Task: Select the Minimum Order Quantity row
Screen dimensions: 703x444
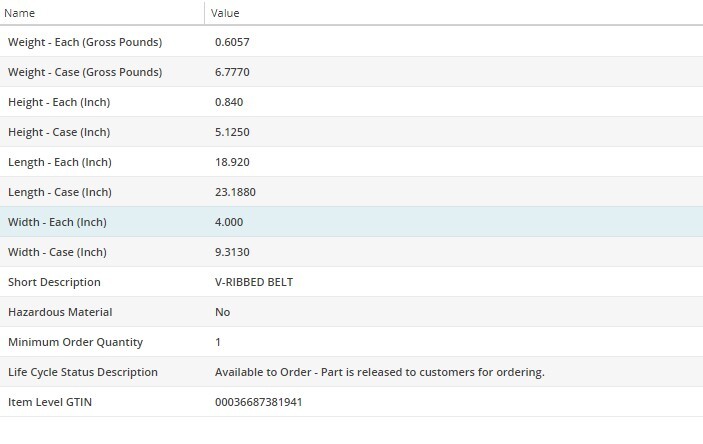Action: (x=75, y=342)
